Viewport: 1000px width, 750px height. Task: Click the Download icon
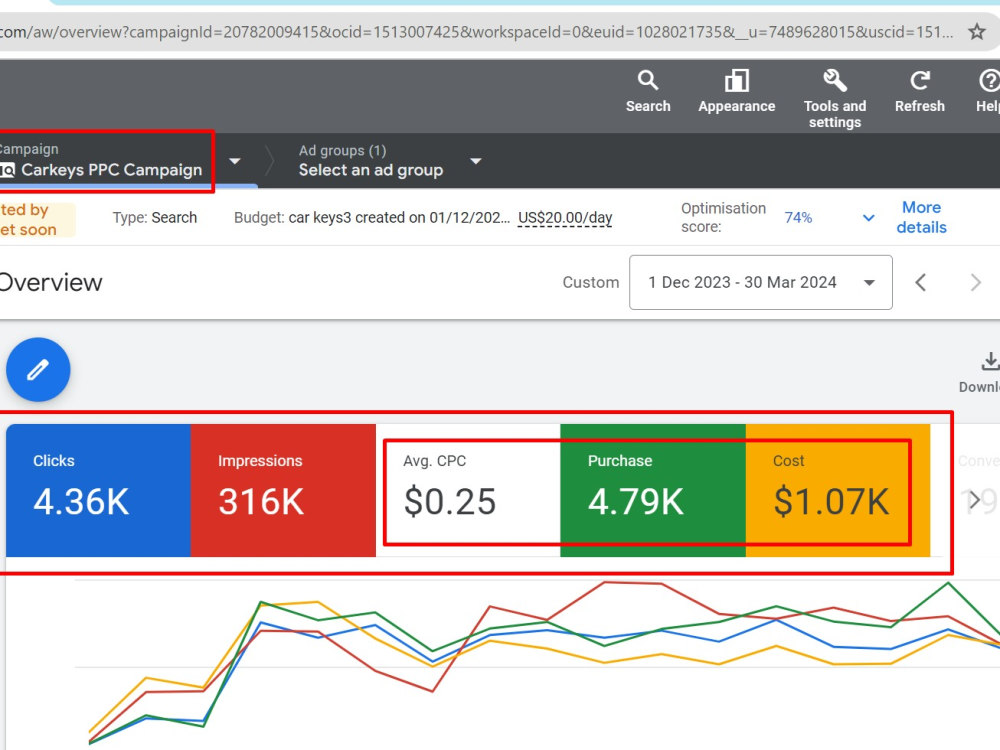(x=989, y=362)
